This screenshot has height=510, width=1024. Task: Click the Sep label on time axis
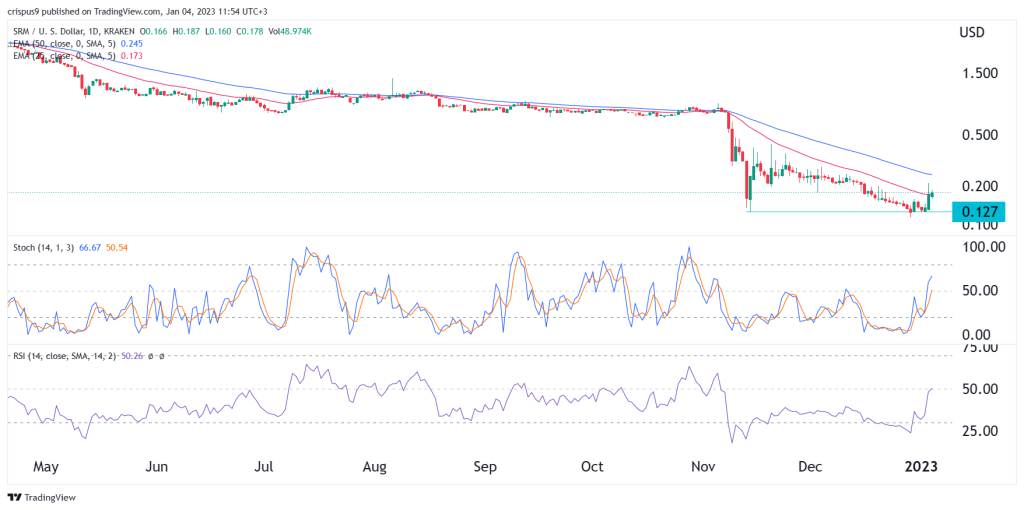coord(485,468)
